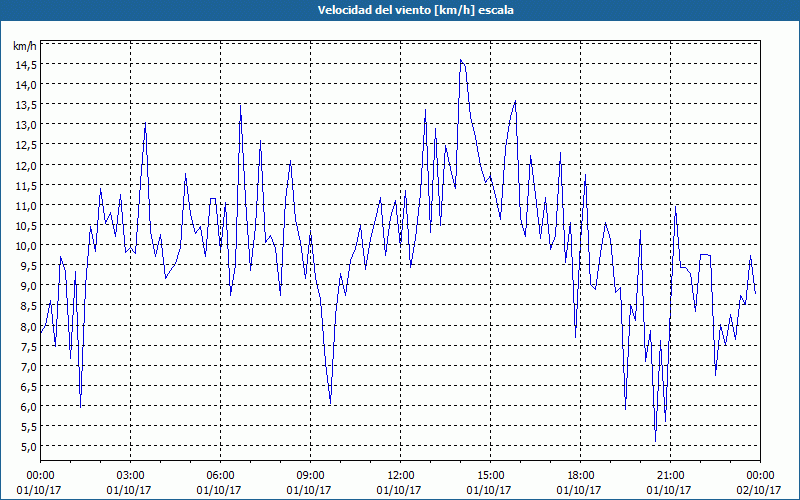The width and height of the screenshot is (800, 500).
Task: Click the highest peak of the wind line
Action: [x=461, y=60]
